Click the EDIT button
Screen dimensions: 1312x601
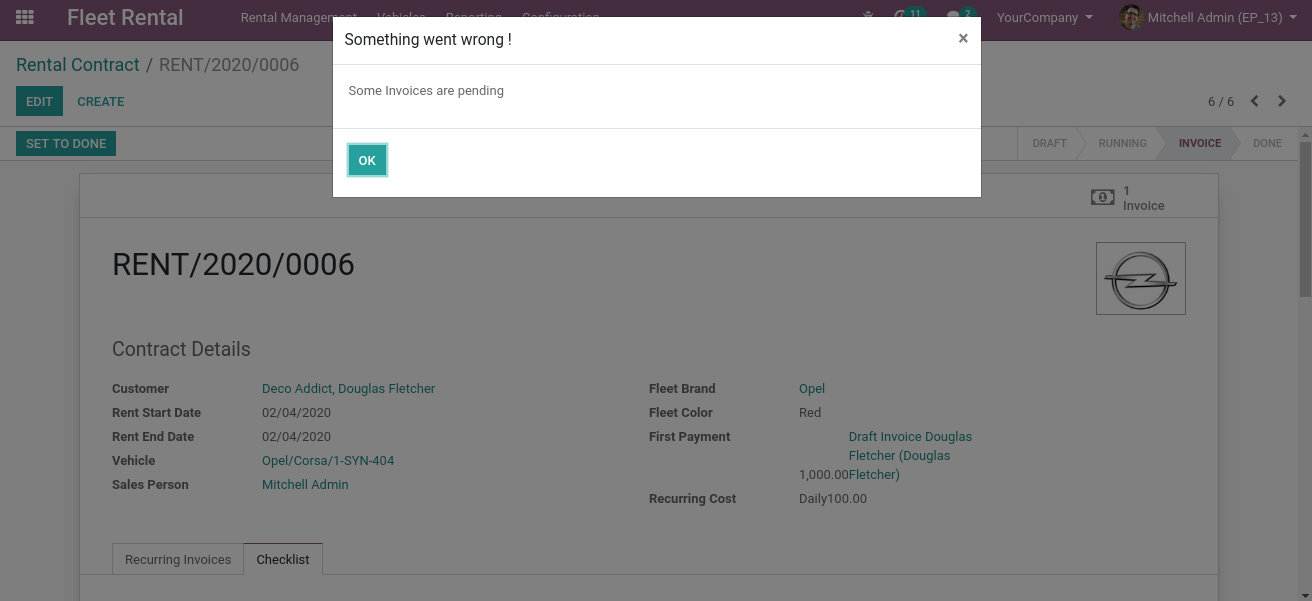39,101
